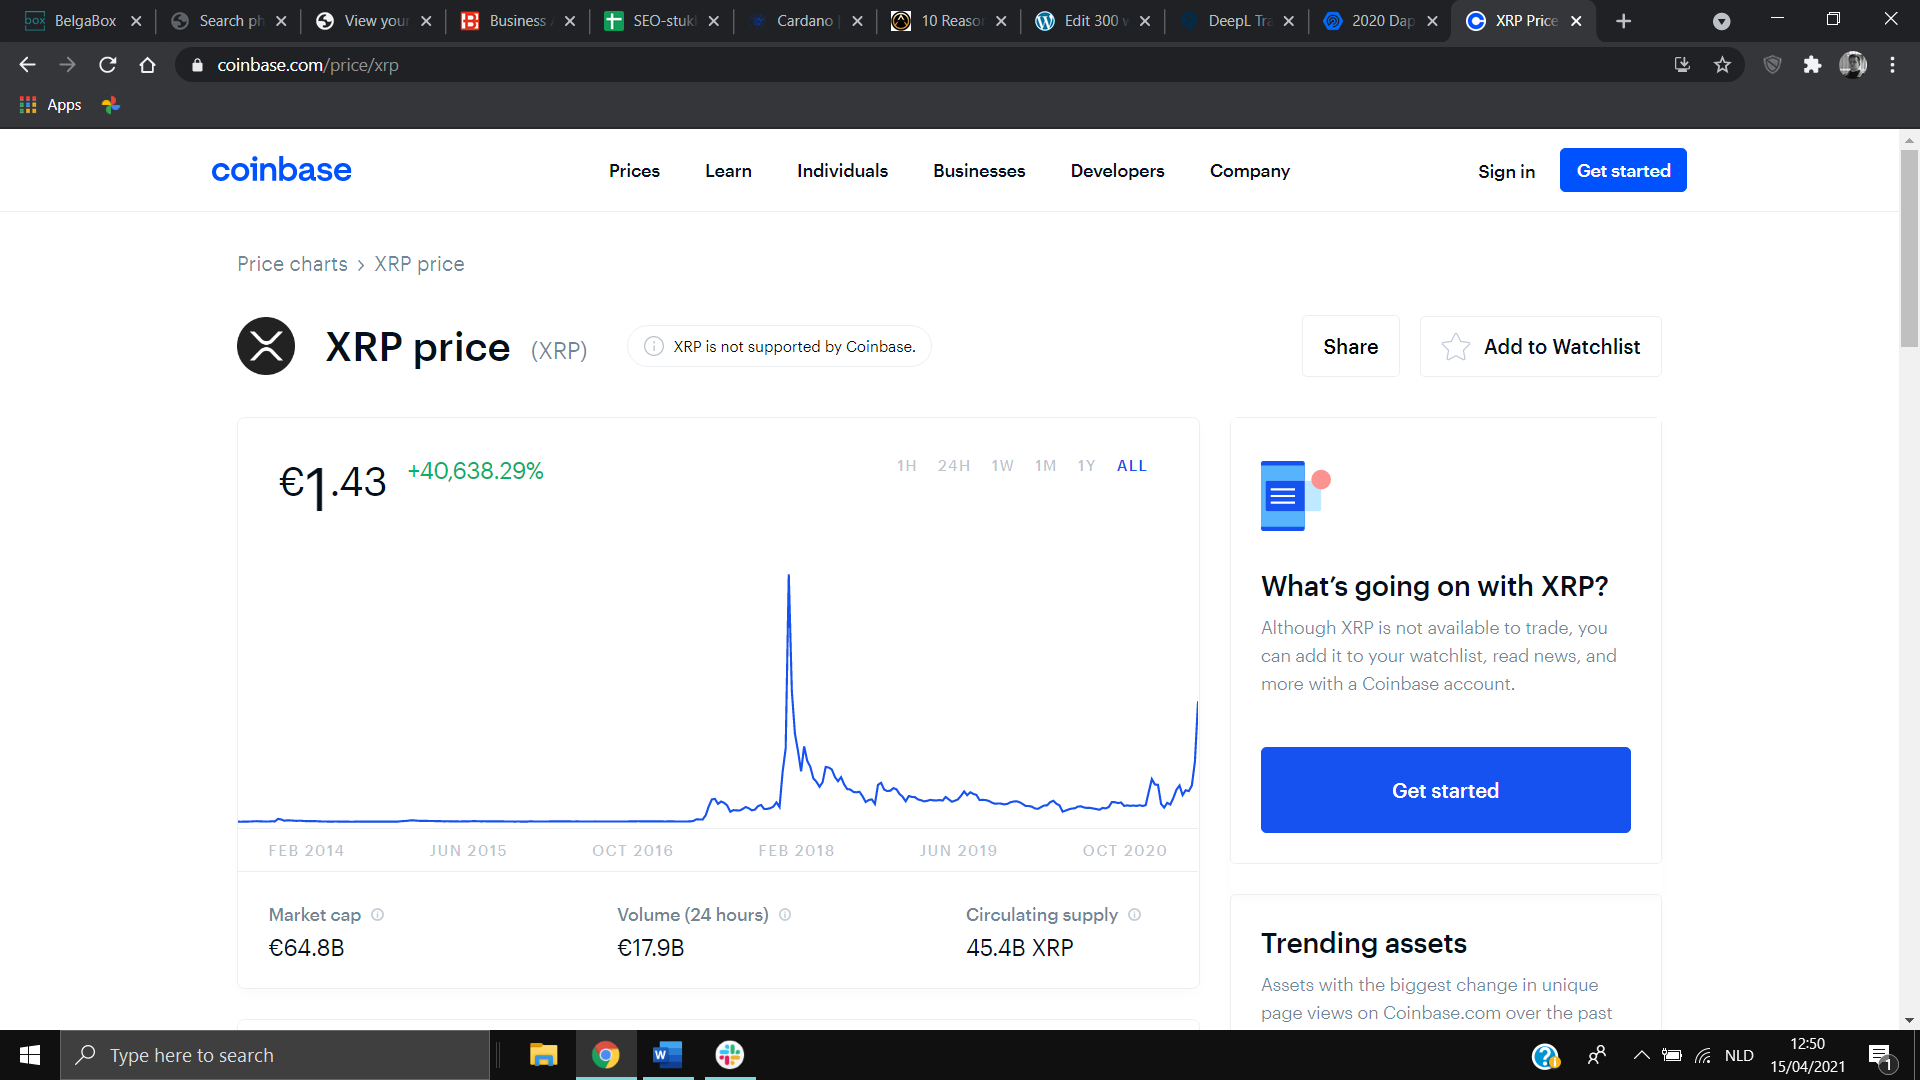
Task: Switch to the Cardano browser tab
Action: coord(804,21)
